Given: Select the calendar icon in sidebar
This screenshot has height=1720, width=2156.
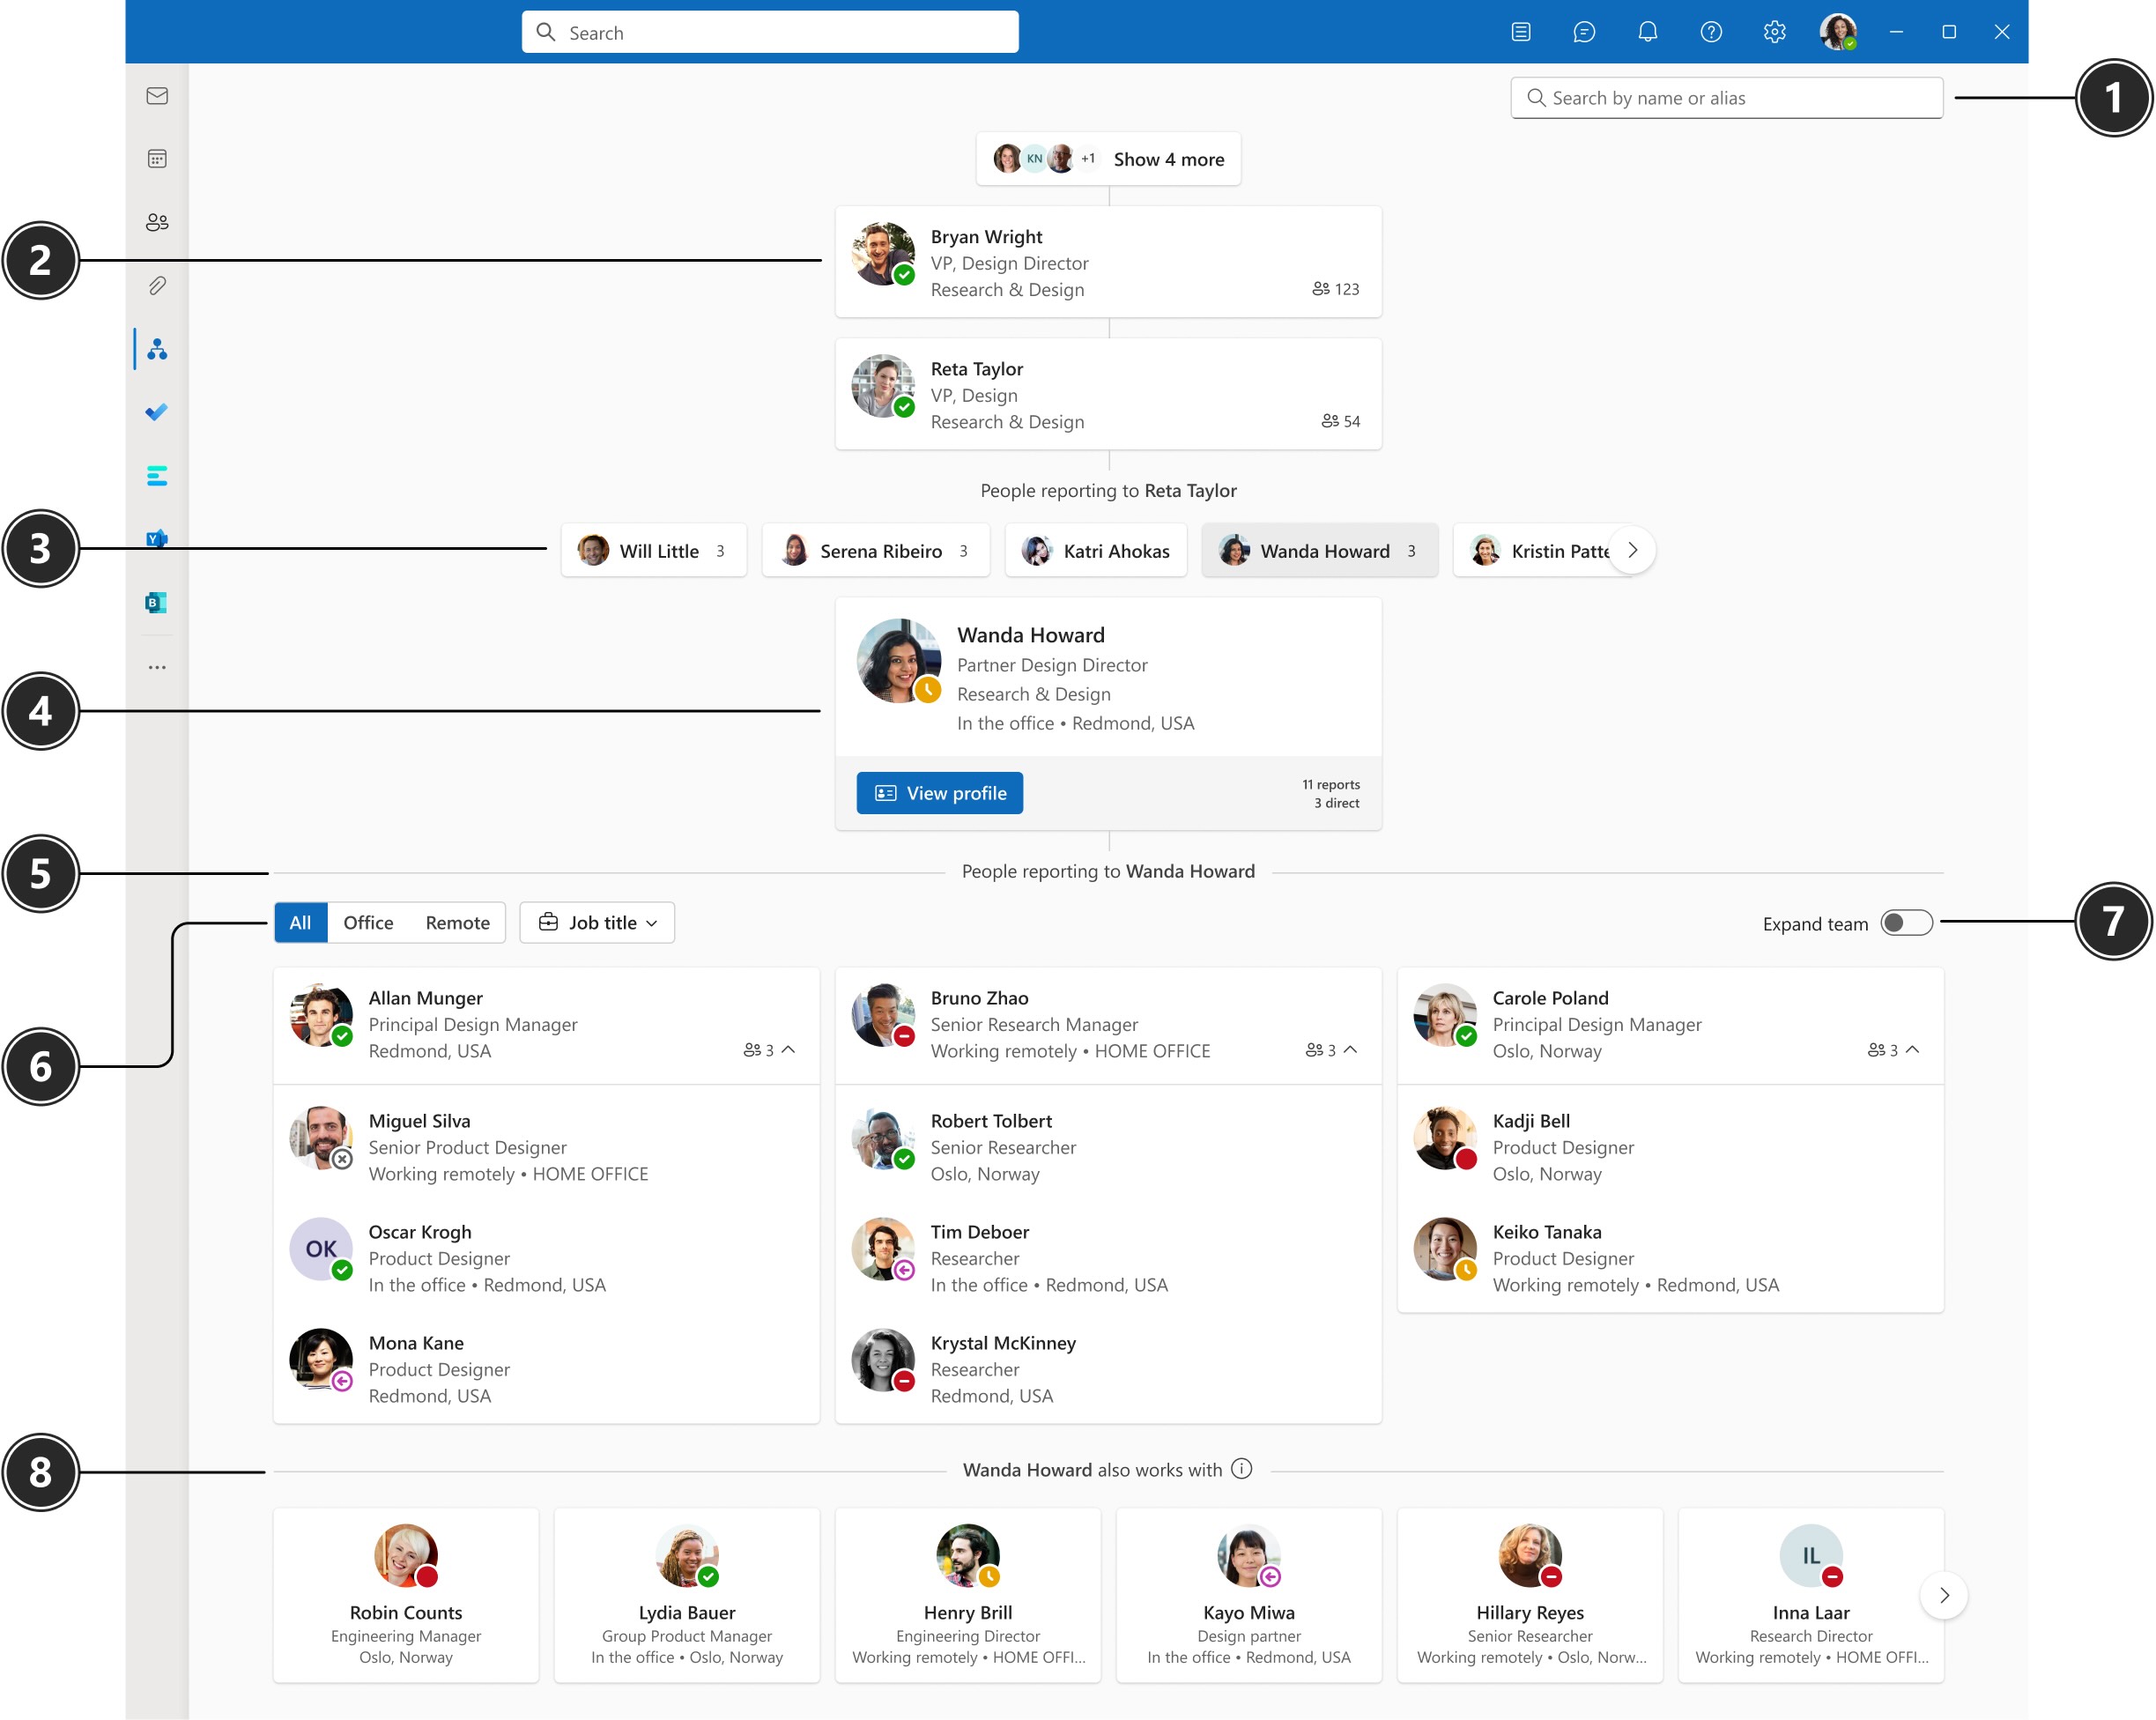Looking at the screenshot, I should pyautogui.click(x=159, y=158).
